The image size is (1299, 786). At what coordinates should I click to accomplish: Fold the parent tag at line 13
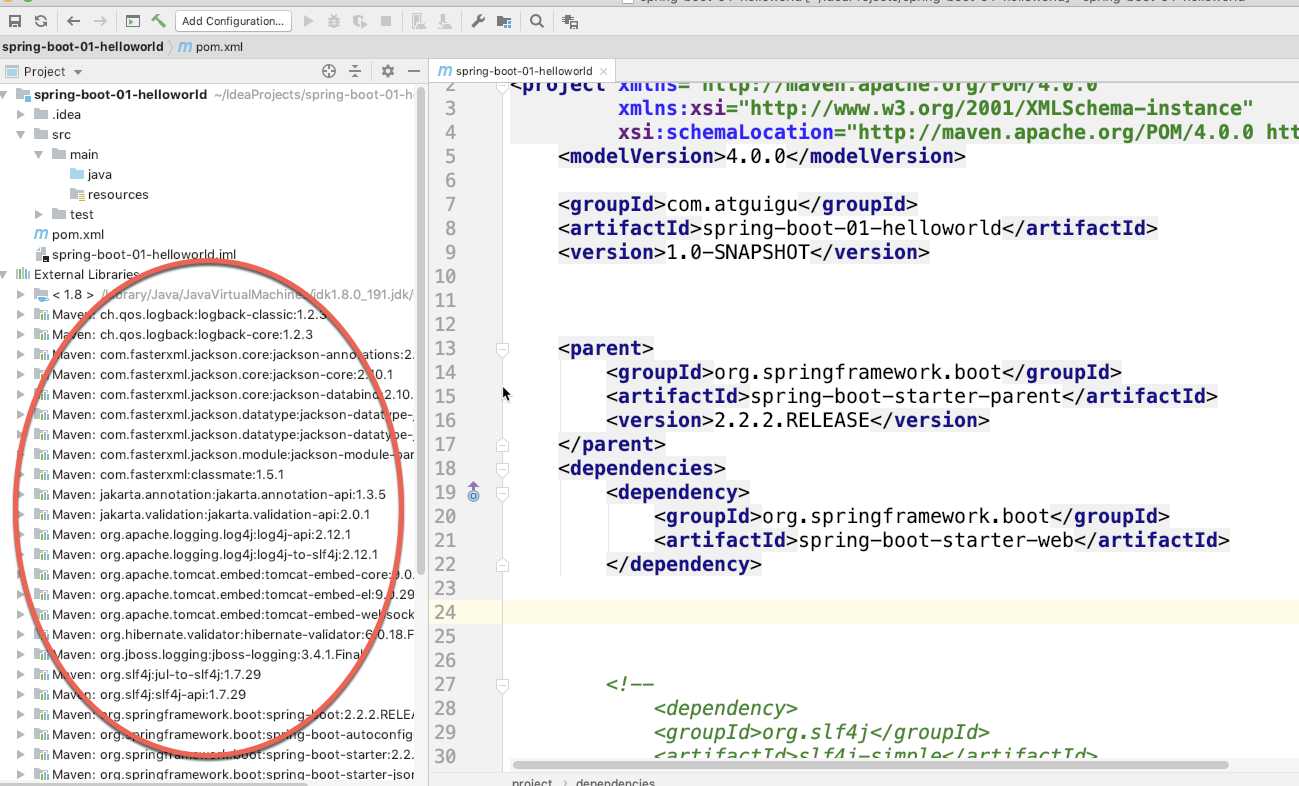tap(503, 349)
